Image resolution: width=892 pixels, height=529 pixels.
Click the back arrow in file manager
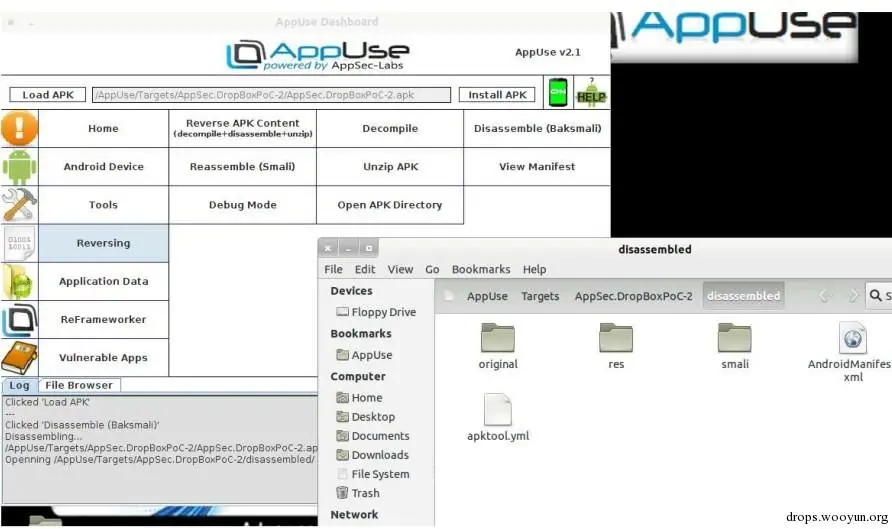(x=823, y=296)
